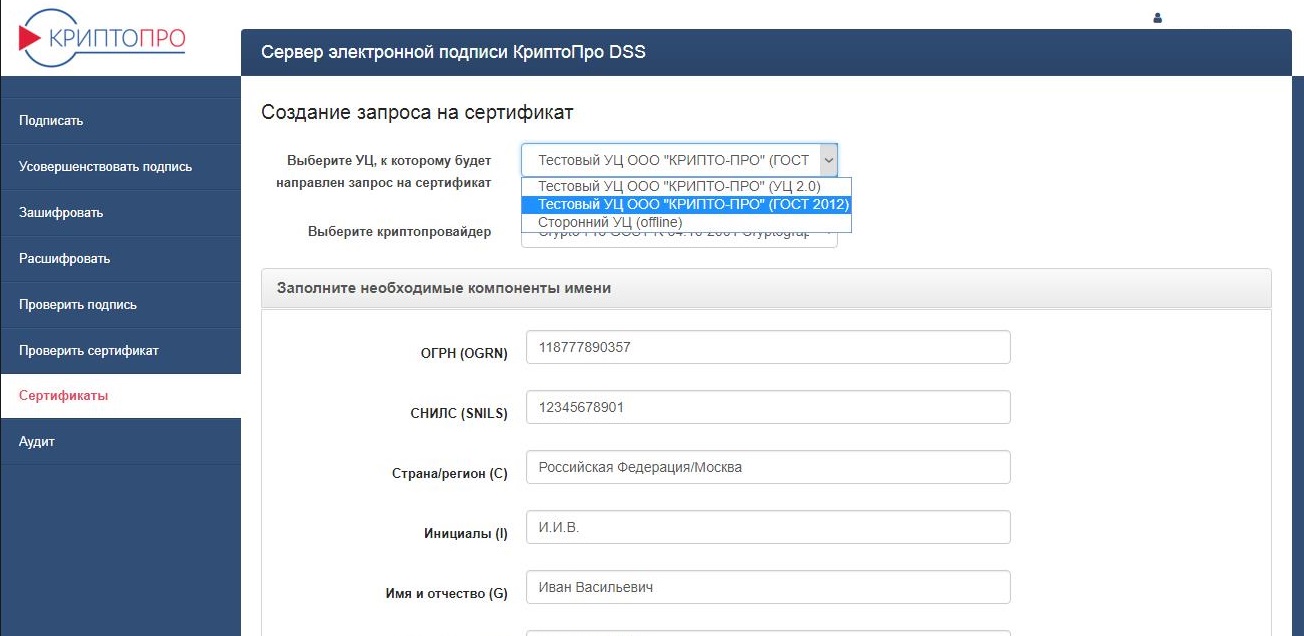Expand the certification authority dropdown arrow

point(827,160)
